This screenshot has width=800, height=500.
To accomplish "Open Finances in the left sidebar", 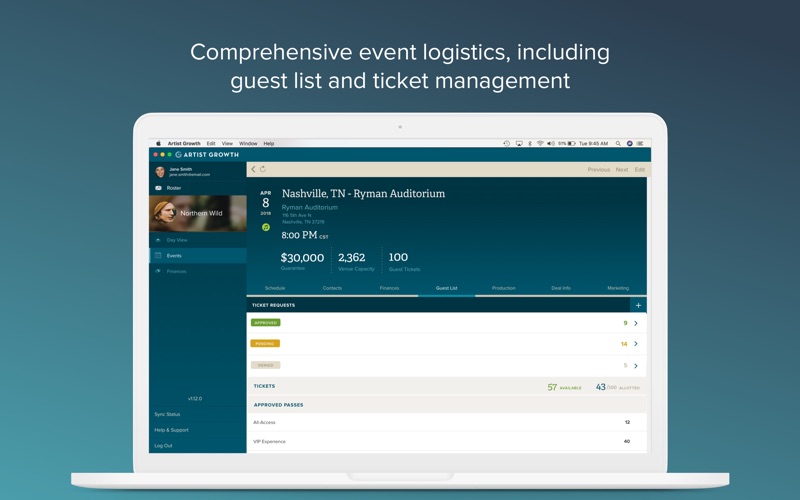I will [198, 271].
